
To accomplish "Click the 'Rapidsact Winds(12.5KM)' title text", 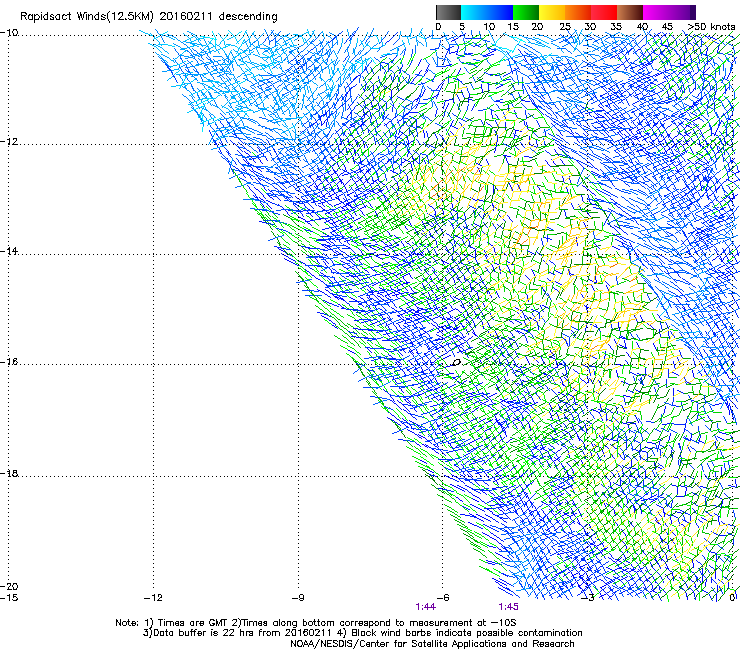I will point(87,16).
